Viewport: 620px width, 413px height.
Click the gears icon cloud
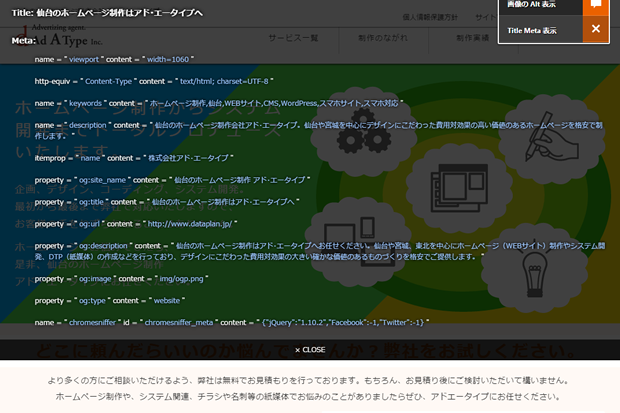(363, 132)
